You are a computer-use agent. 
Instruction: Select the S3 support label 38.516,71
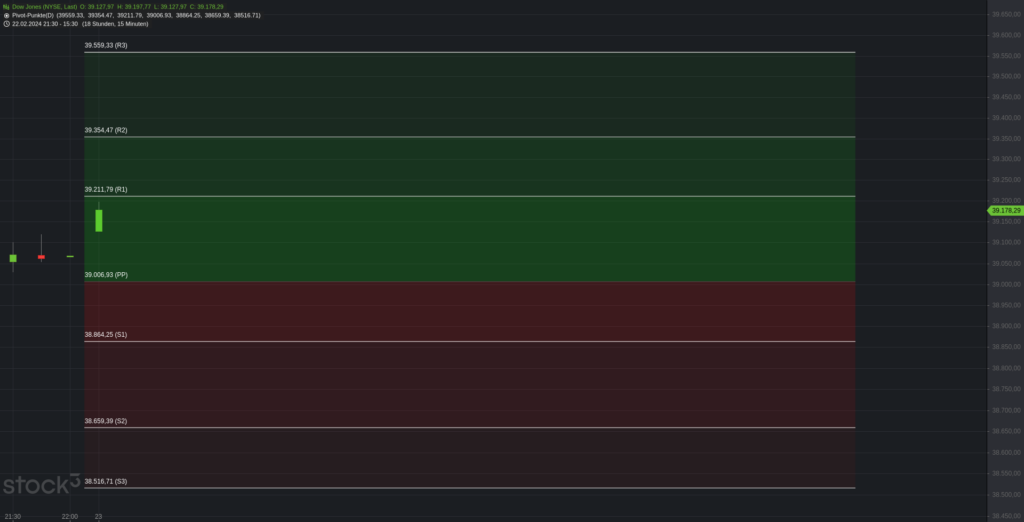coord(106,481)
